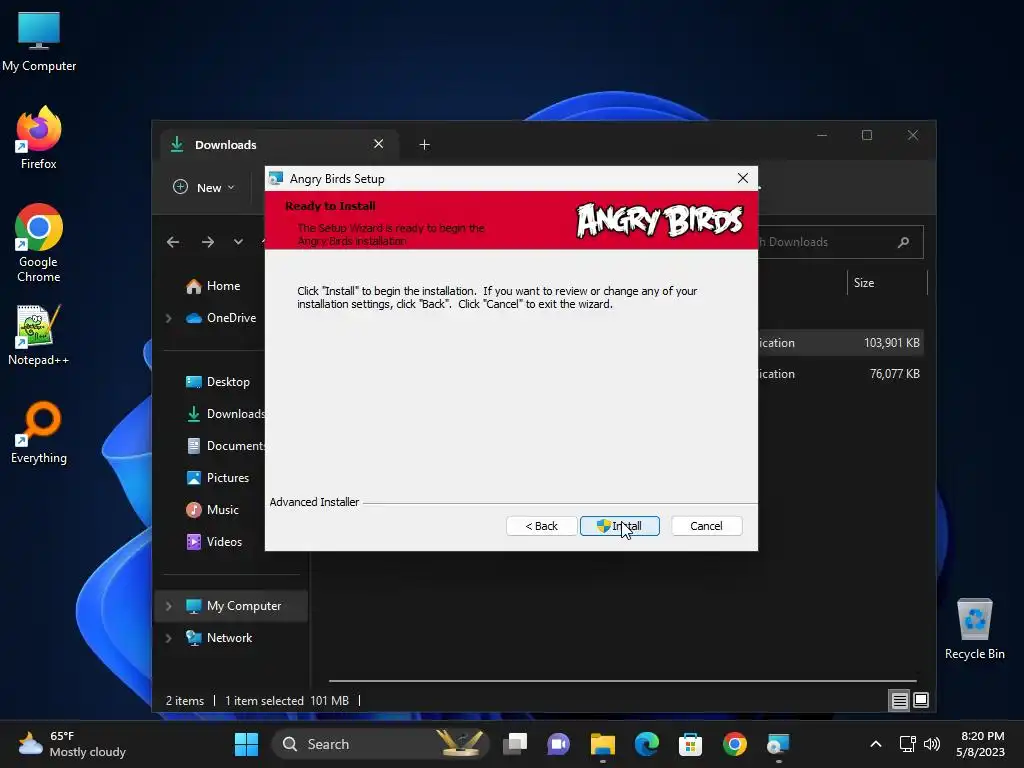Open Downloads in the navigation pane
This screenshot has width=1024, height=768.
[x=225, y=414]
